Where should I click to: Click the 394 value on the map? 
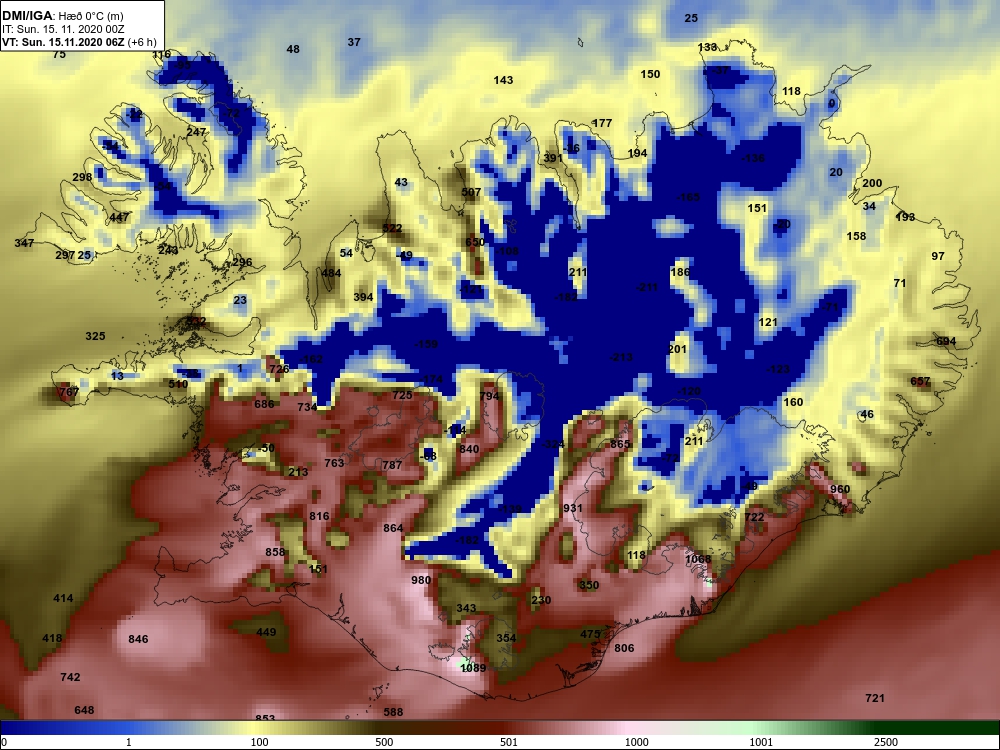click(363, 297)
